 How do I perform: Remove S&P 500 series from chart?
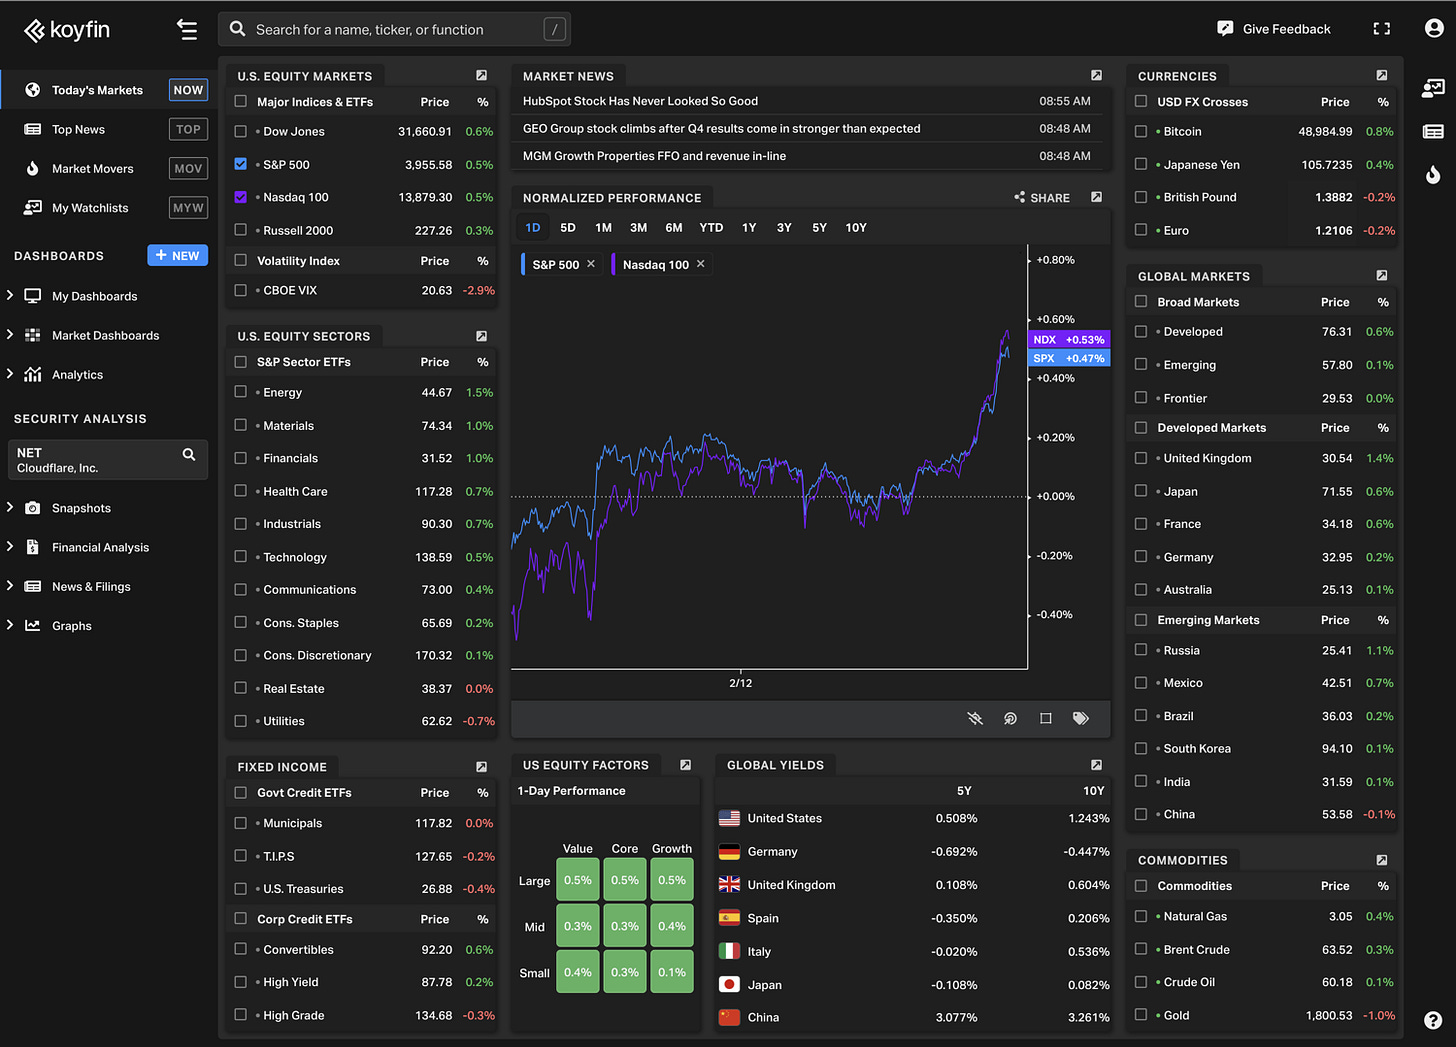[x=591, y=264]
